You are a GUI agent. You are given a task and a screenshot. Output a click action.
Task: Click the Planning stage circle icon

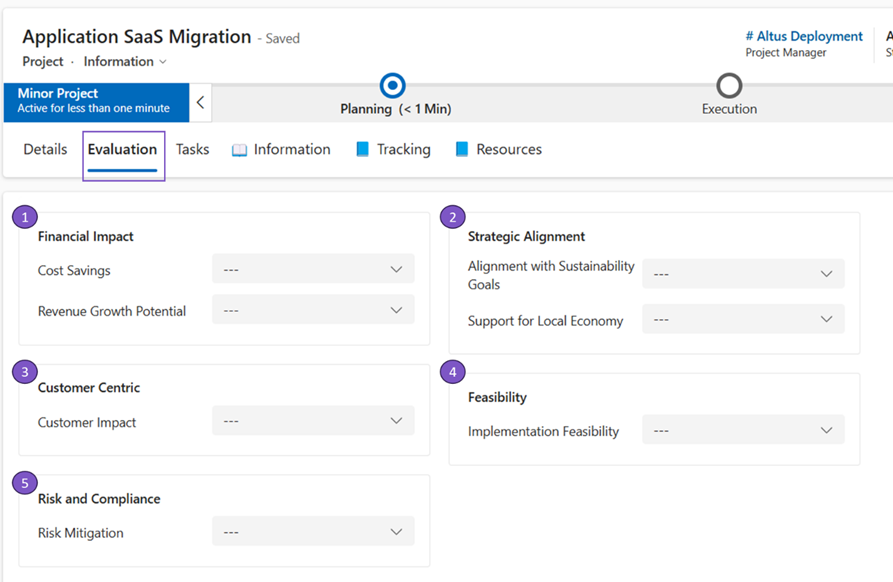click(394, 85)
